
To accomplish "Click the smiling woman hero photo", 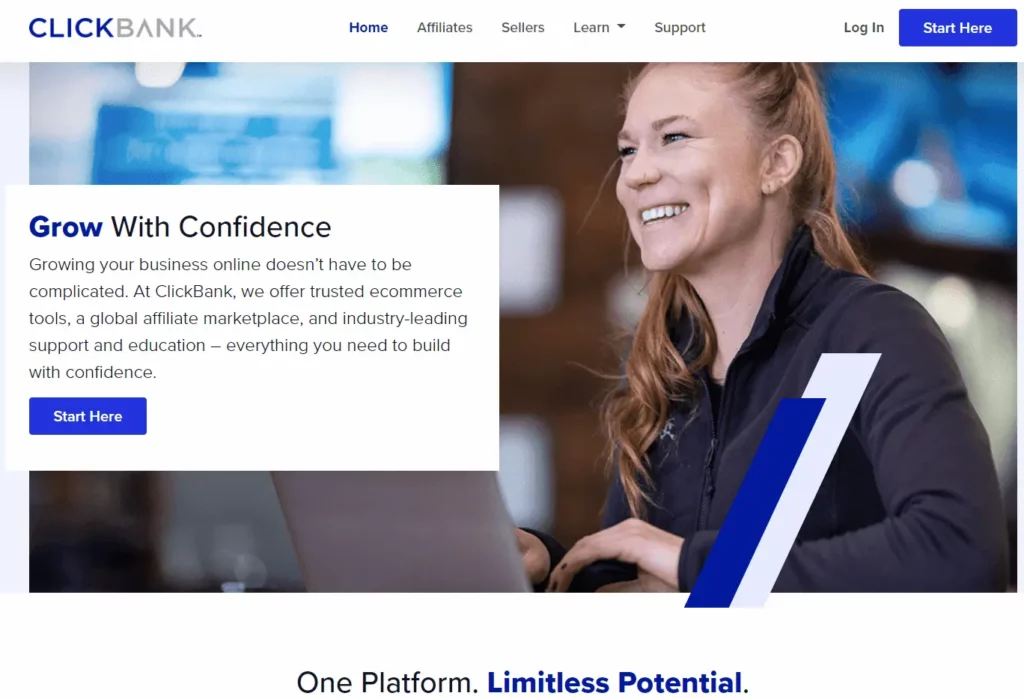I will (x=751, y=314).
